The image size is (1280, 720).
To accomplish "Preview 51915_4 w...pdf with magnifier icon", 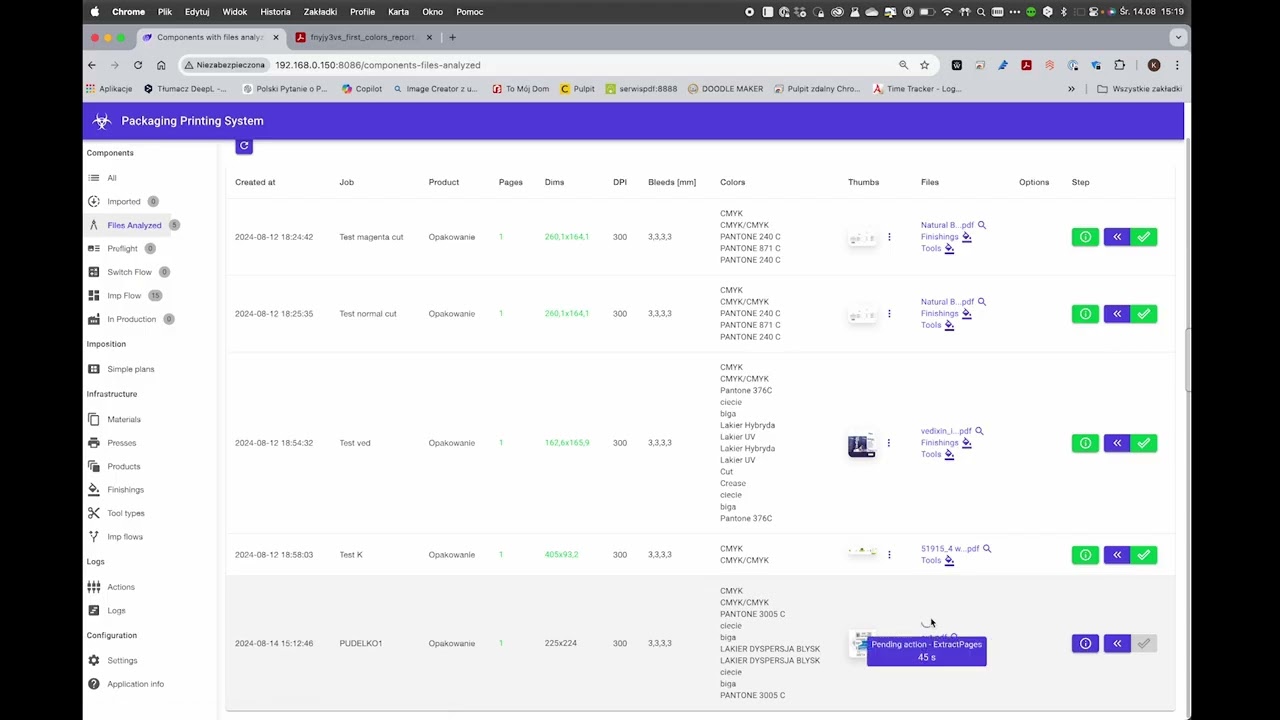I will [987, 549].
